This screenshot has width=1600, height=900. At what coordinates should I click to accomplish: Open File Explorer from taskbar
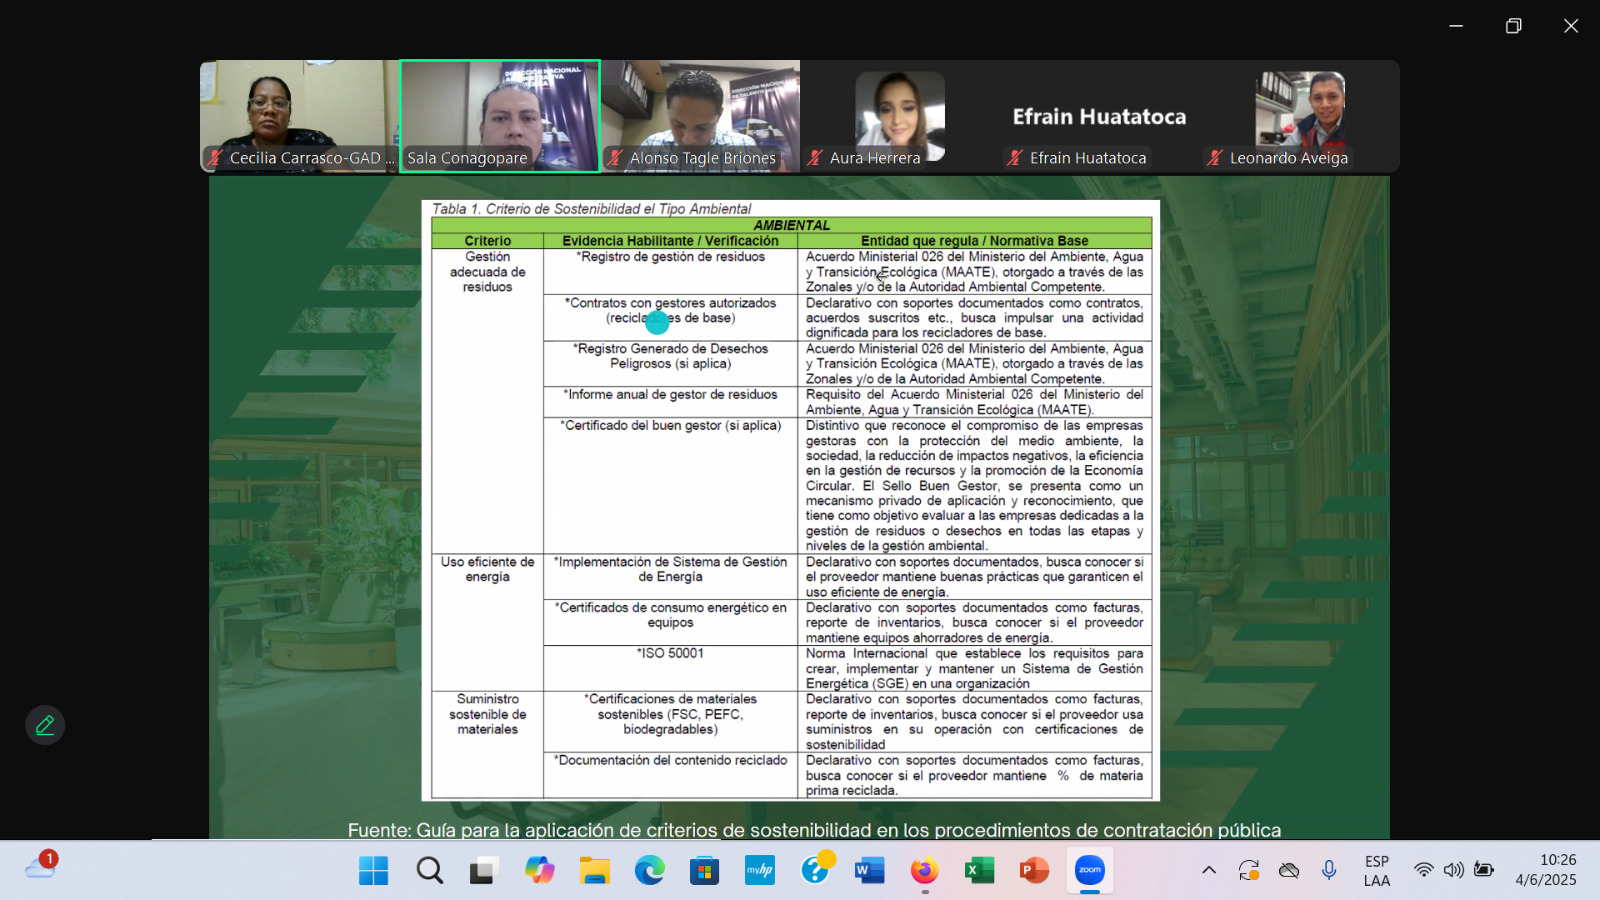tap(595, 871)
